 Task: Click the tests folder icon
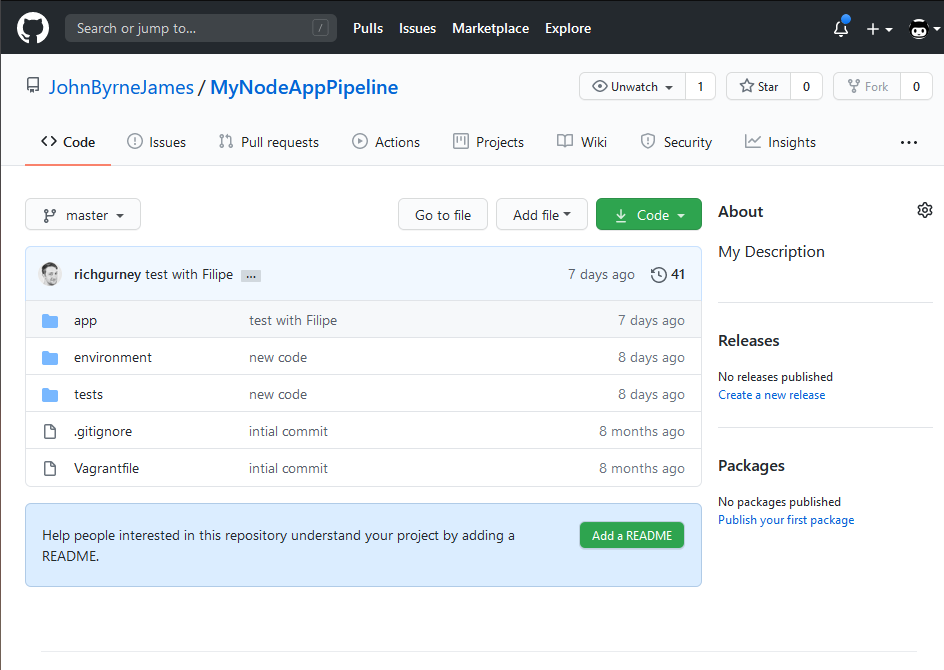click(x=50, y=395)
